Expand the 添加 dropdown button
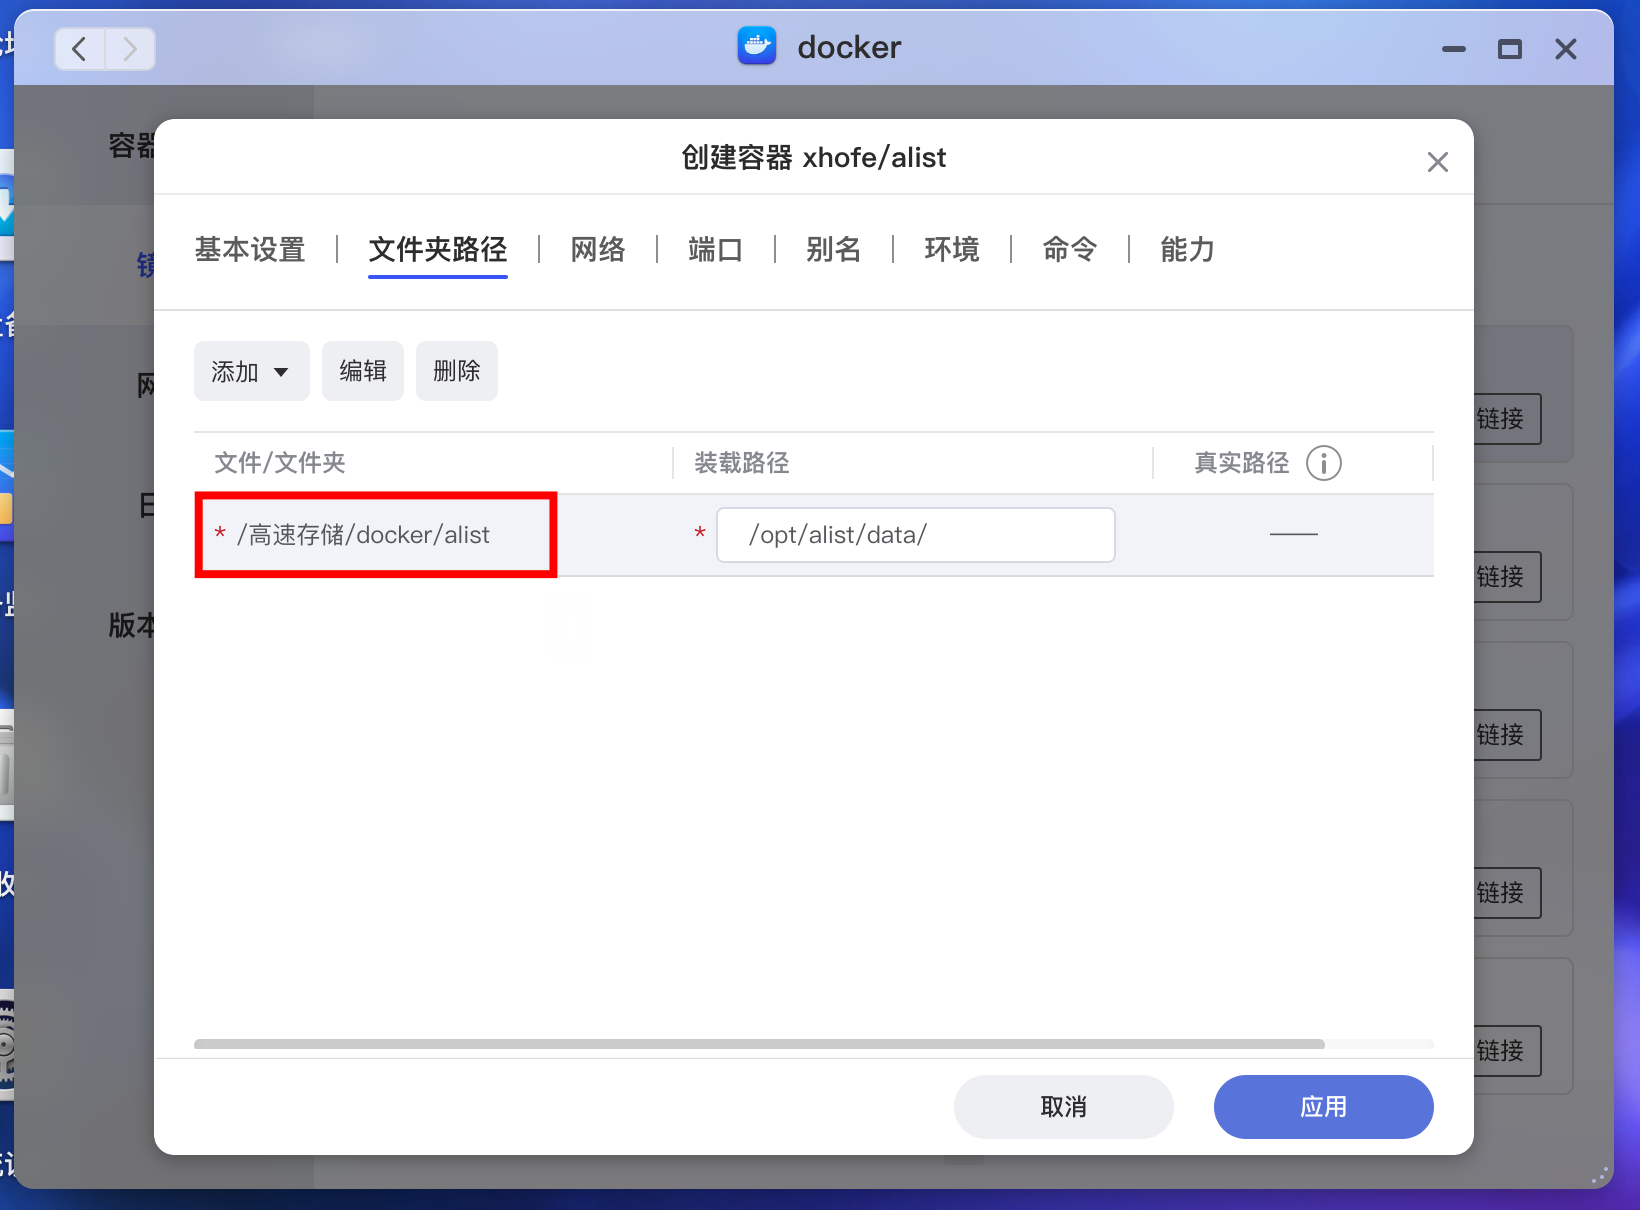The height and width of the screenshot is (1210, 1640). (252, 371)
